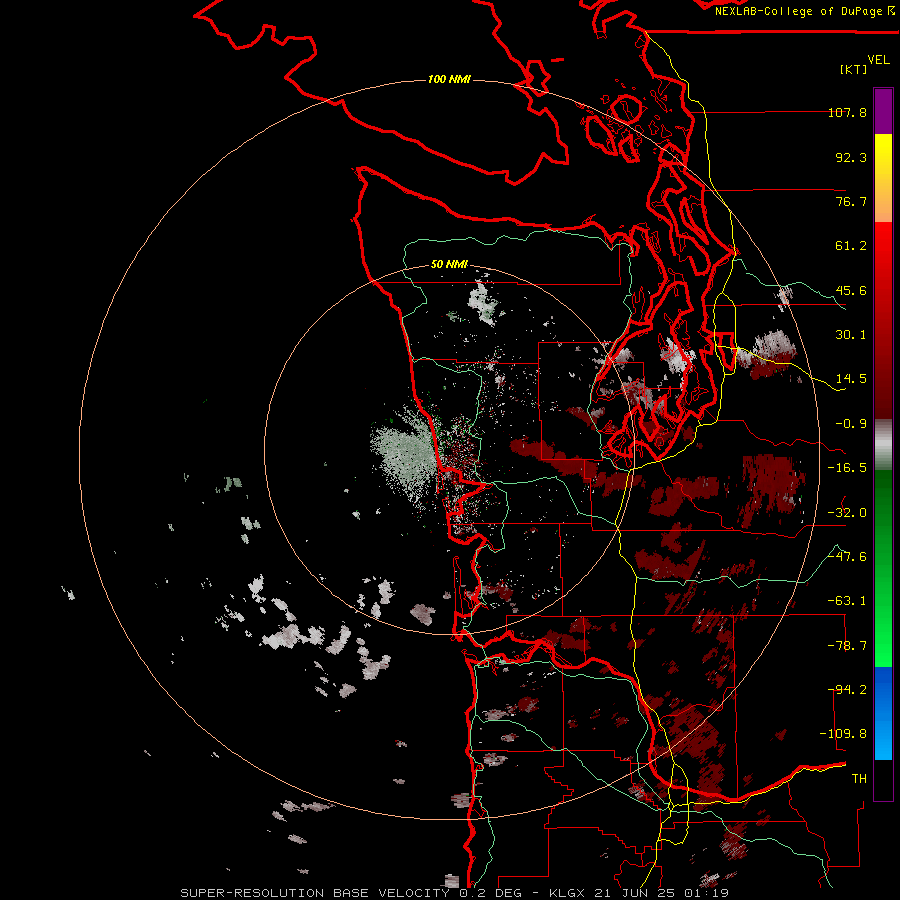
Task: Click the SUPER-RESOLUTION BASE VELOCITY title text
Action: pyautogui.click(x=315, y=893)
